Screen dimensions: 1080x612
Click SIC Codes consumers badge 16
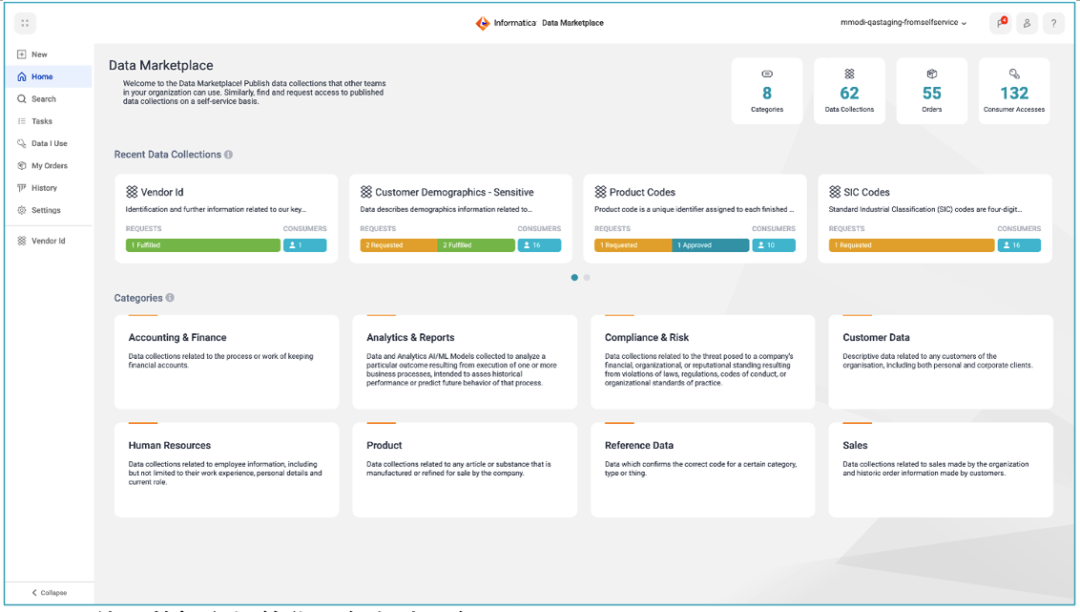tap(1019, 245)
